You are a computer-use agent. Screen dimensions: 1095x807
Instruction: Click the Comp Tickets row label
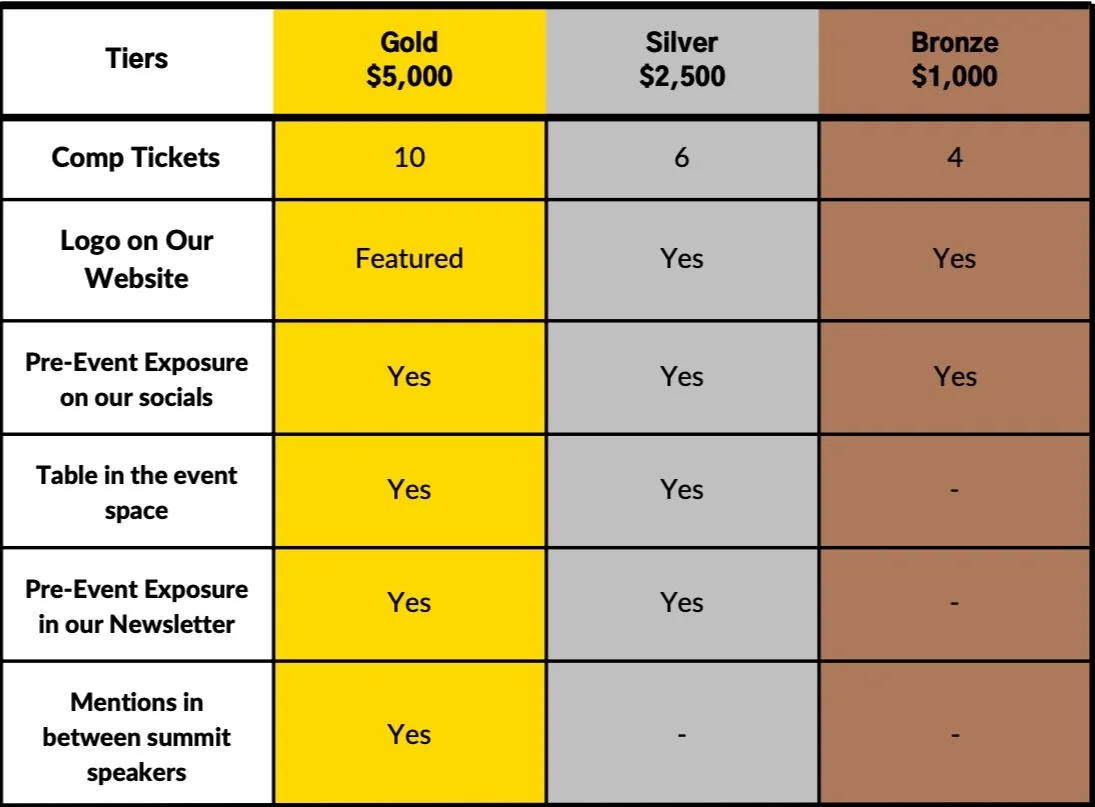click(x=136, y=158)
